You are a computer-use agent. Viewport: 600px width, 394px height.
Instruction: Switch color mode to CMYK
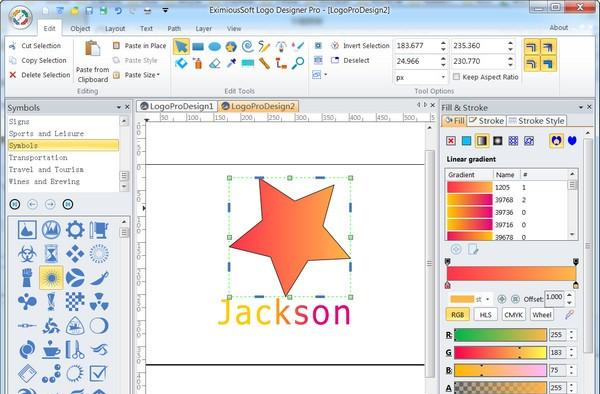coord(513,314)
